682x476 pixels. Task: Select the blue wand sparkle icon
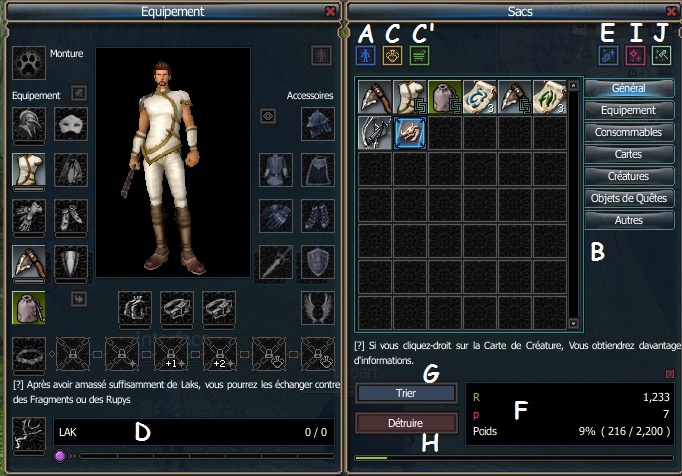click(608, 56)
